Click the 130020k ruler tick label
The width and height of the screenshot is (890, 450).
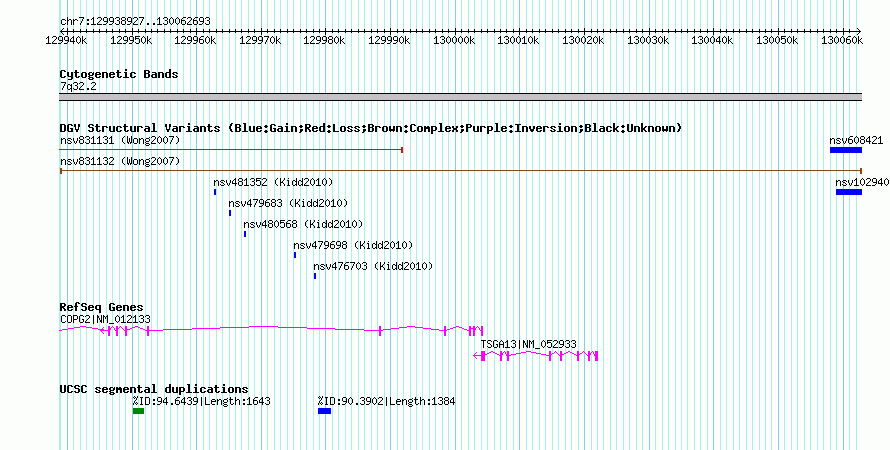coord(583,41)
